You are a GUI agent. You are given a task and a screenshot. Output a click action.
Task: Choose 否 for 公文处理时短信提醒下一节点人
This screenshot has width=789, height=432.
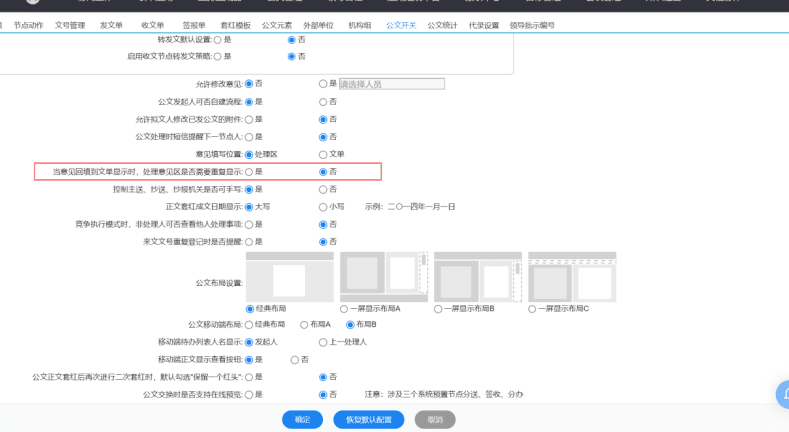click(x=323, y=137)
